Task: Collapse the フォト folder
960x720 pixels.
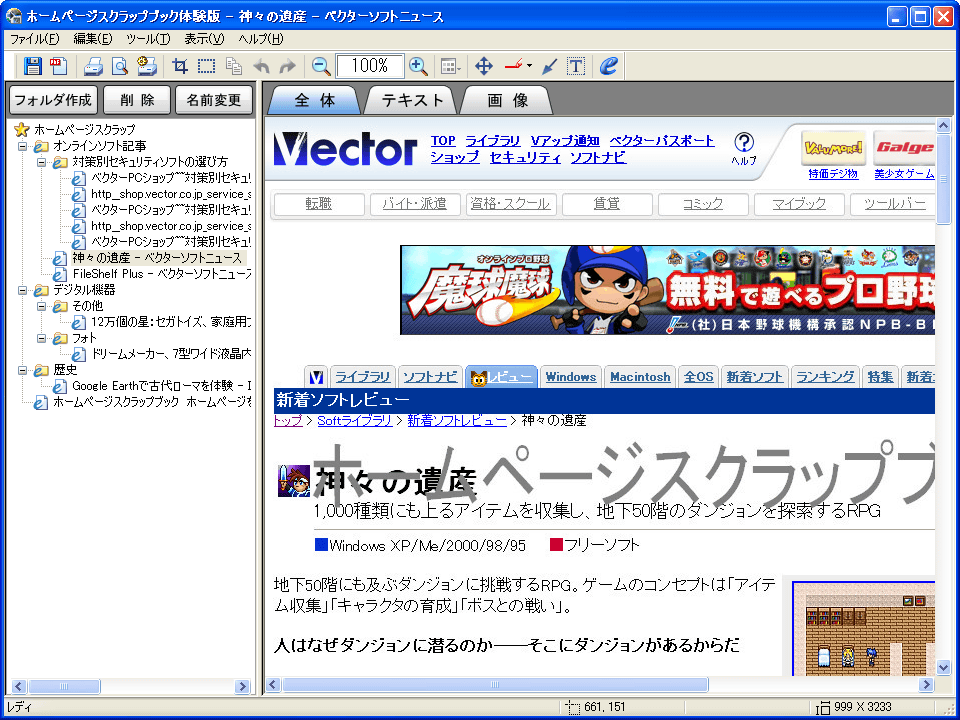Action: coord(42,338)
